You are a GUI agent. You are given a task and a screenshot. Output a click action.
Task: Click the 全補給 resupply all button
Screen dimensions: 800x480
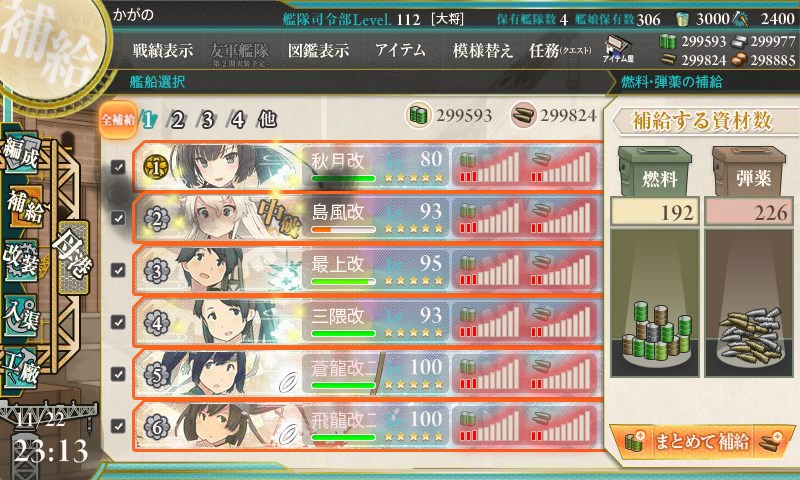[x=118, y=120]
